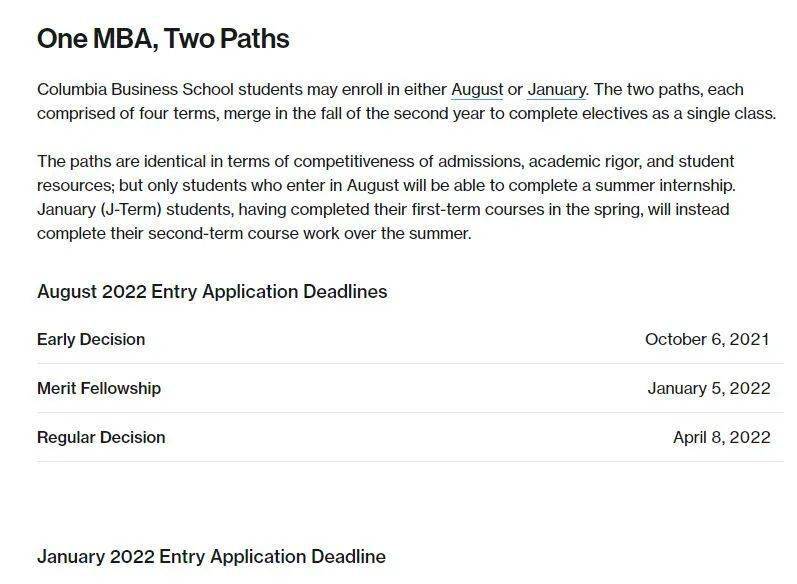Viewport: 797px width, 584px height.
Task: Select the August 2022 Entry Application Deadlines heading
Action: [x=212, y=292]
